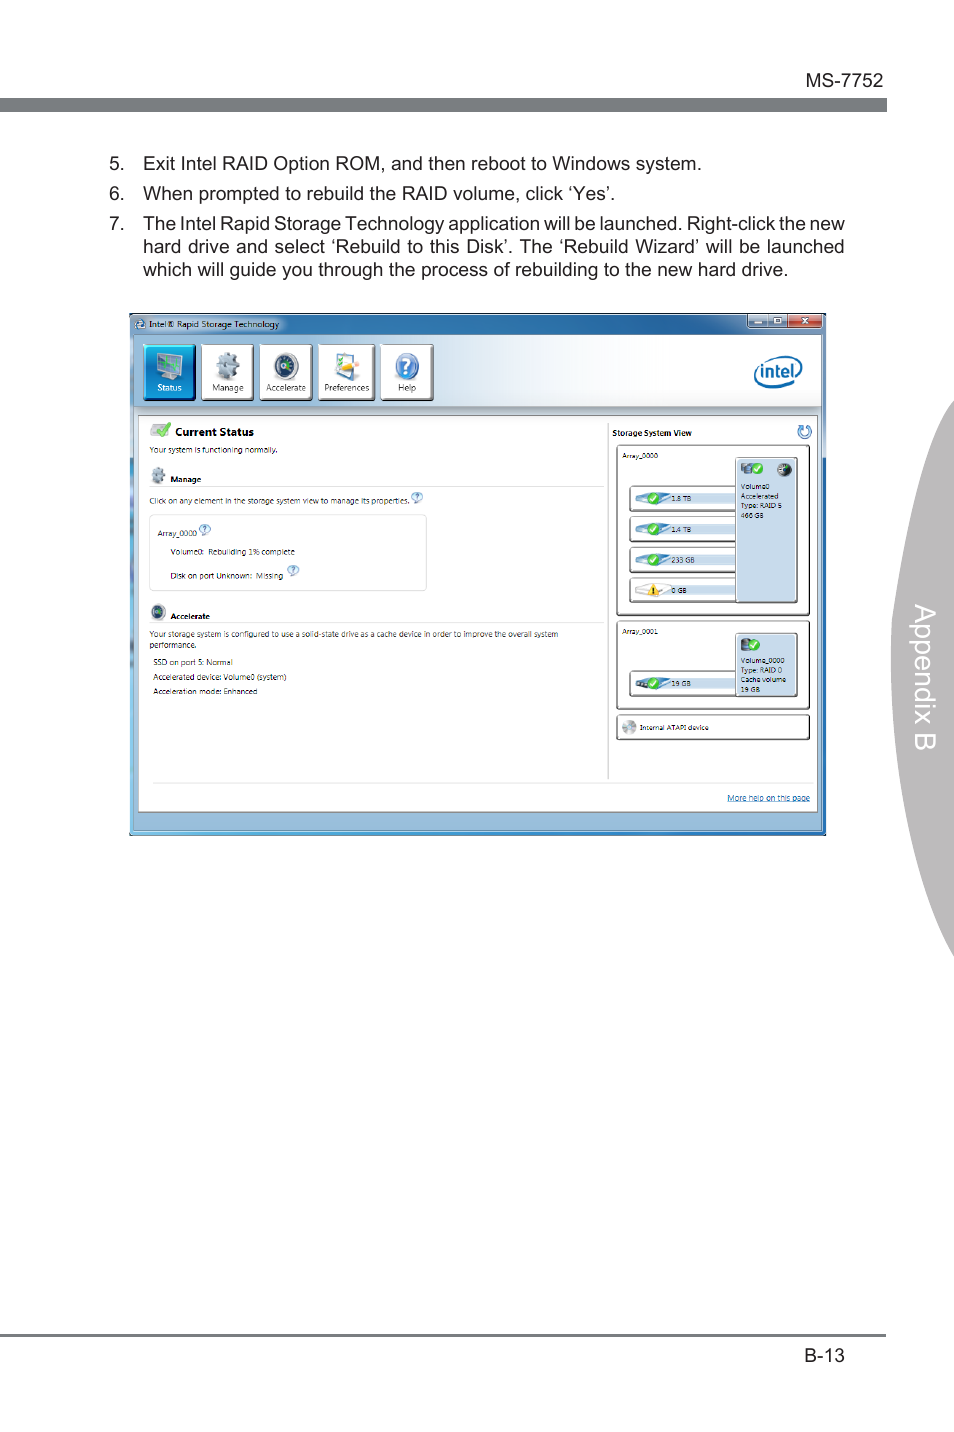Click the Intel logo

click(x=777, y=372)
